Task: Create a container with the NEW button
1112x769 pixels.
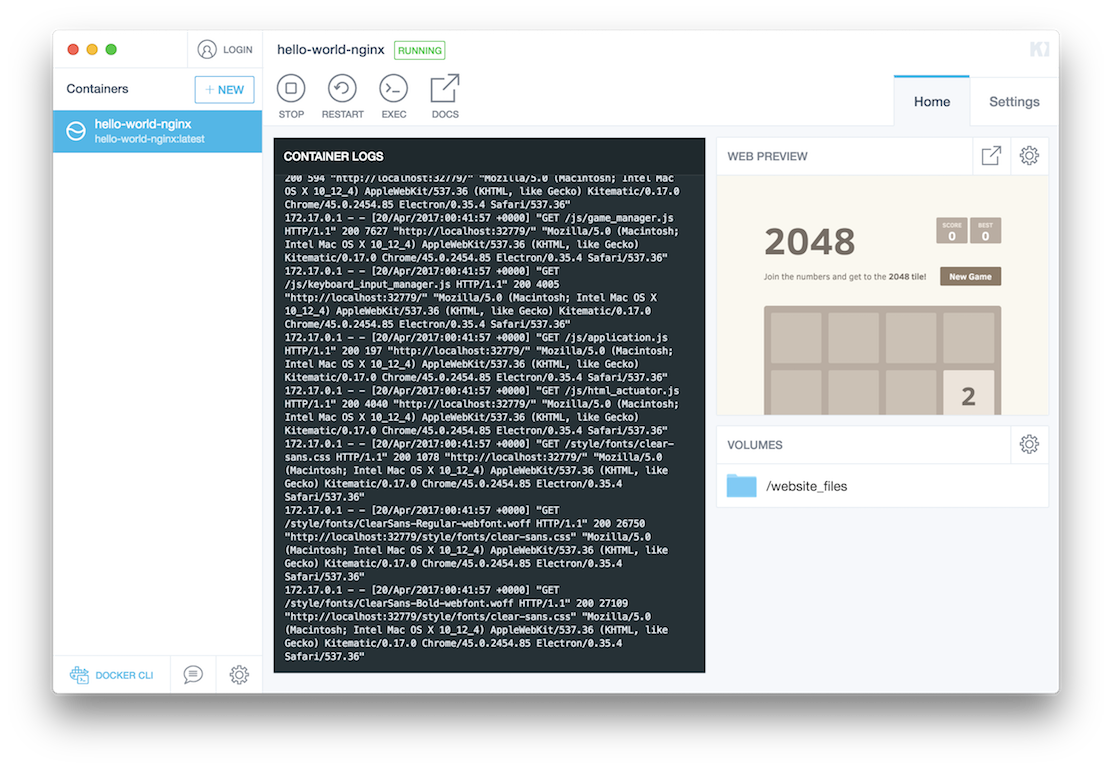Action: [x=224, y=89]
